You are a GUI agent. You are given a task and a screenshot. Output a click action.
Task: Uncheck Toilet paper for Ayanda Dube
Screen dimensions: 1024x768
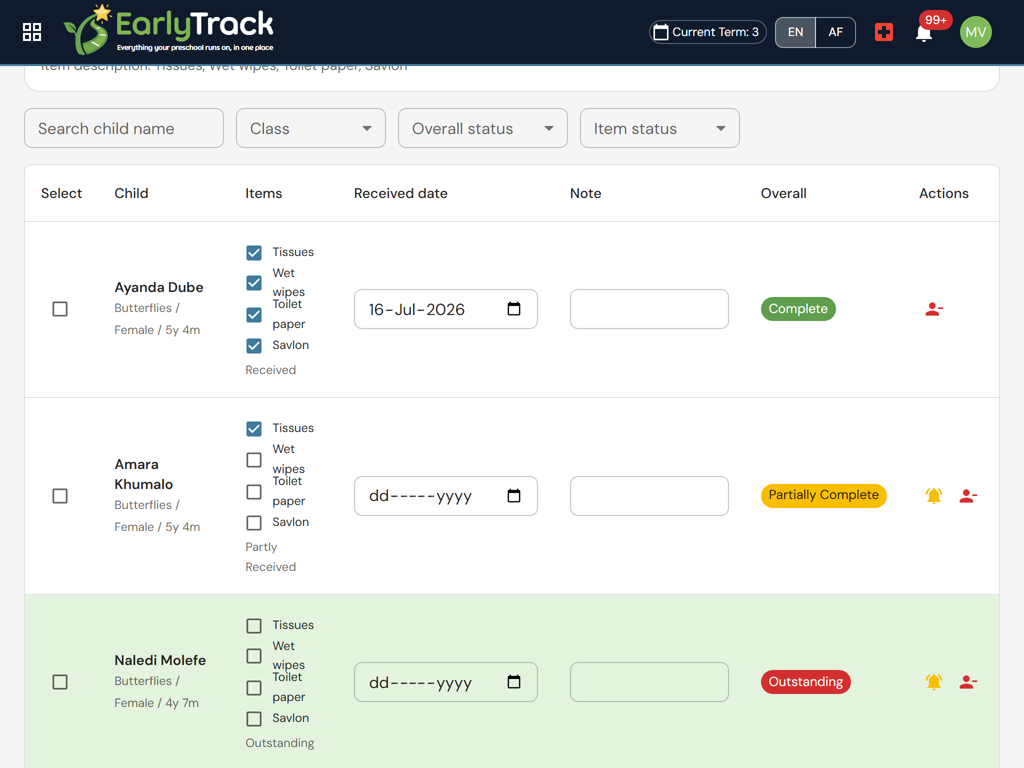pos(254,315)
